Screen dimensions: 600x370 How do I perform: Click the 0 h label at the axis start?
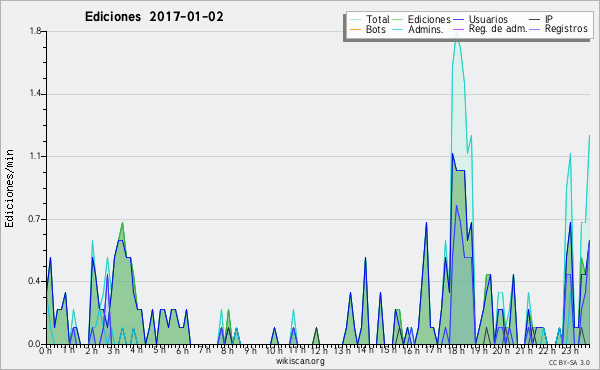tap(46, 350)
